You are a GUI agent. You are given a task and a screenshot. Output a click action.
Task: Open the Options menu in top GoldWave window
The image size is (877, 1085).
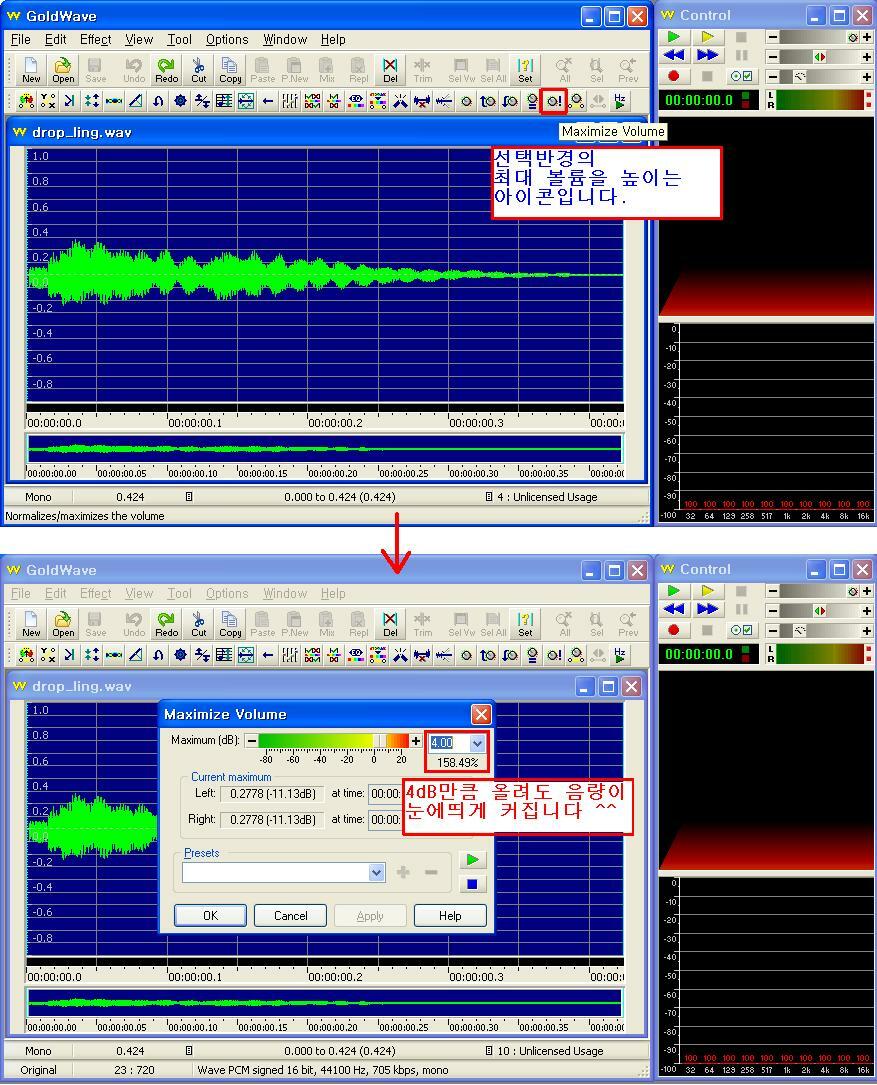[227, 39]
